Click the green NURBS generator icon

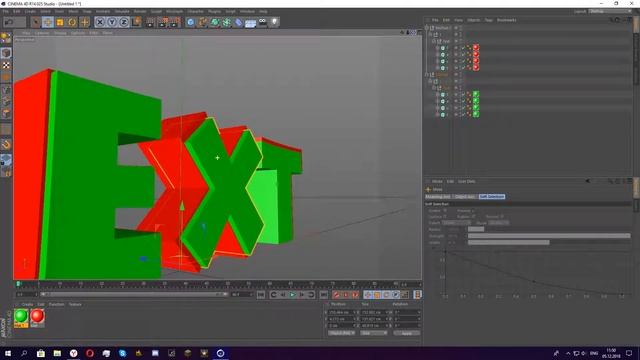[x=214, y=22]
